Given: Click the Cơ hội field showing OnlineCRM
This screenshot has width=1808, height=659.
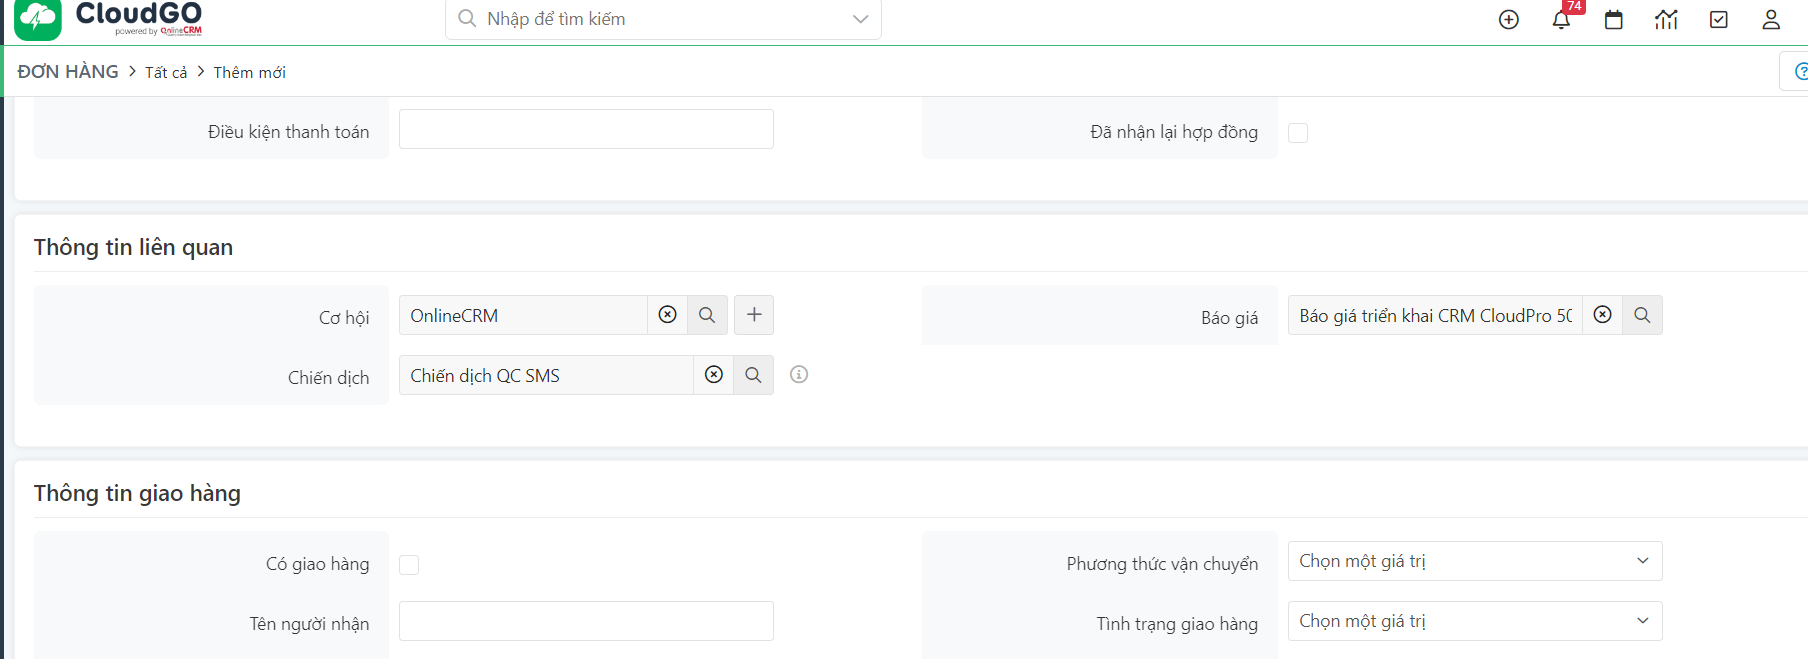Looking at the screenshot, I should click(x=523, y=315).
